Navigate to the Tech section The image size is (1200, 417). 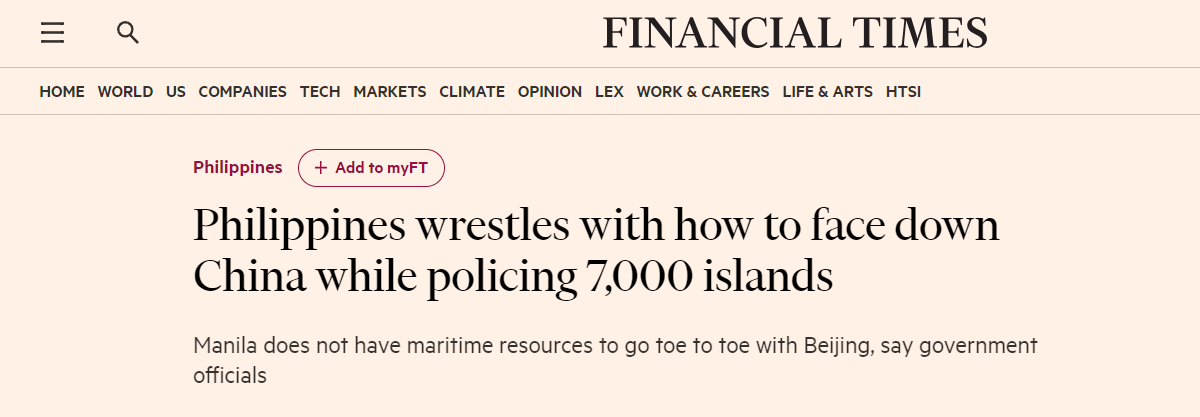[x=320, y=91]
